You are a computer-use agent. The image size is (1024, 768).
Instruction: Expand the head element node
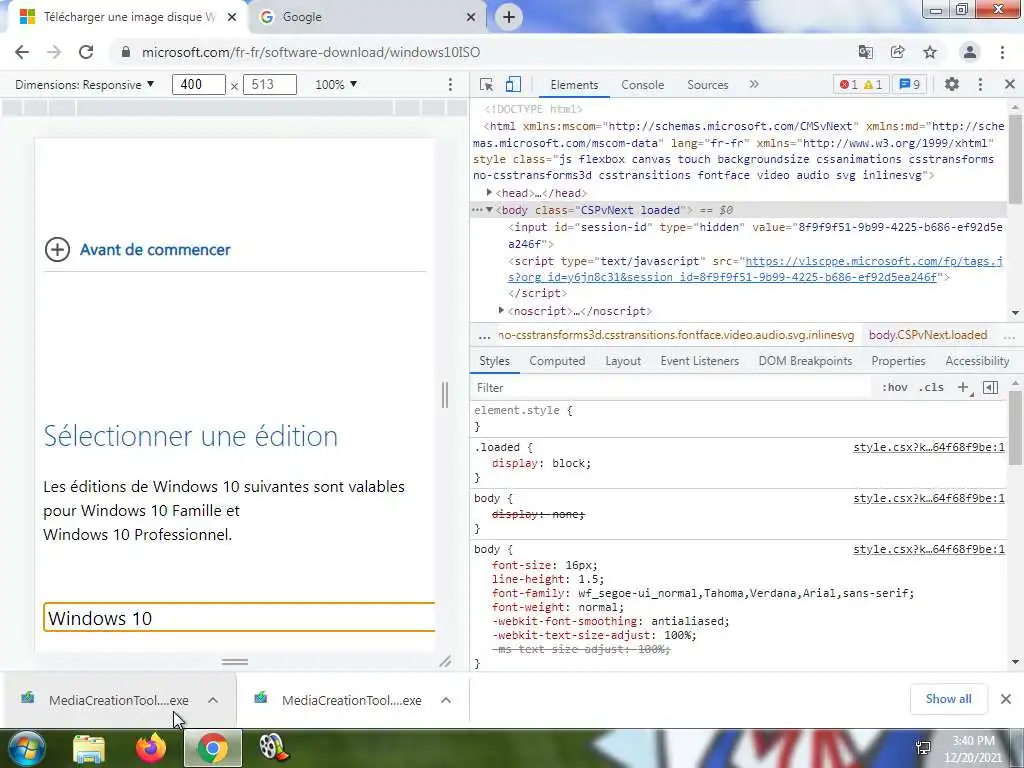489,193
